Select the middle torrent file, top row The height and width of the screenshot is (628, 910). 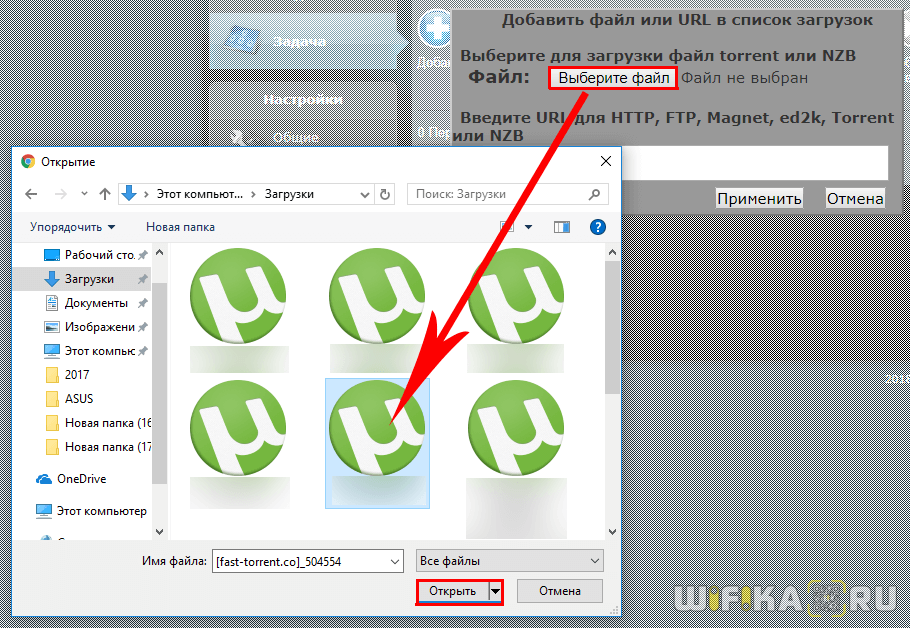377,310
